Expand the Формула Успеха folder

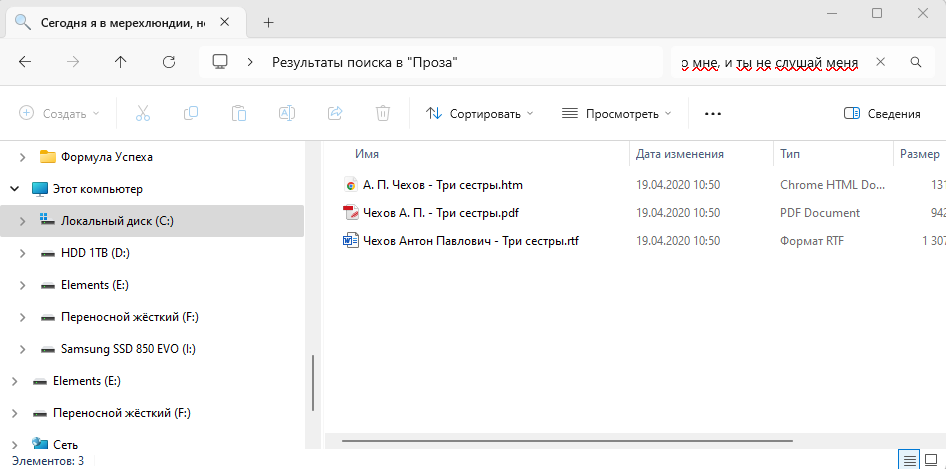click(x=22, y=158)
